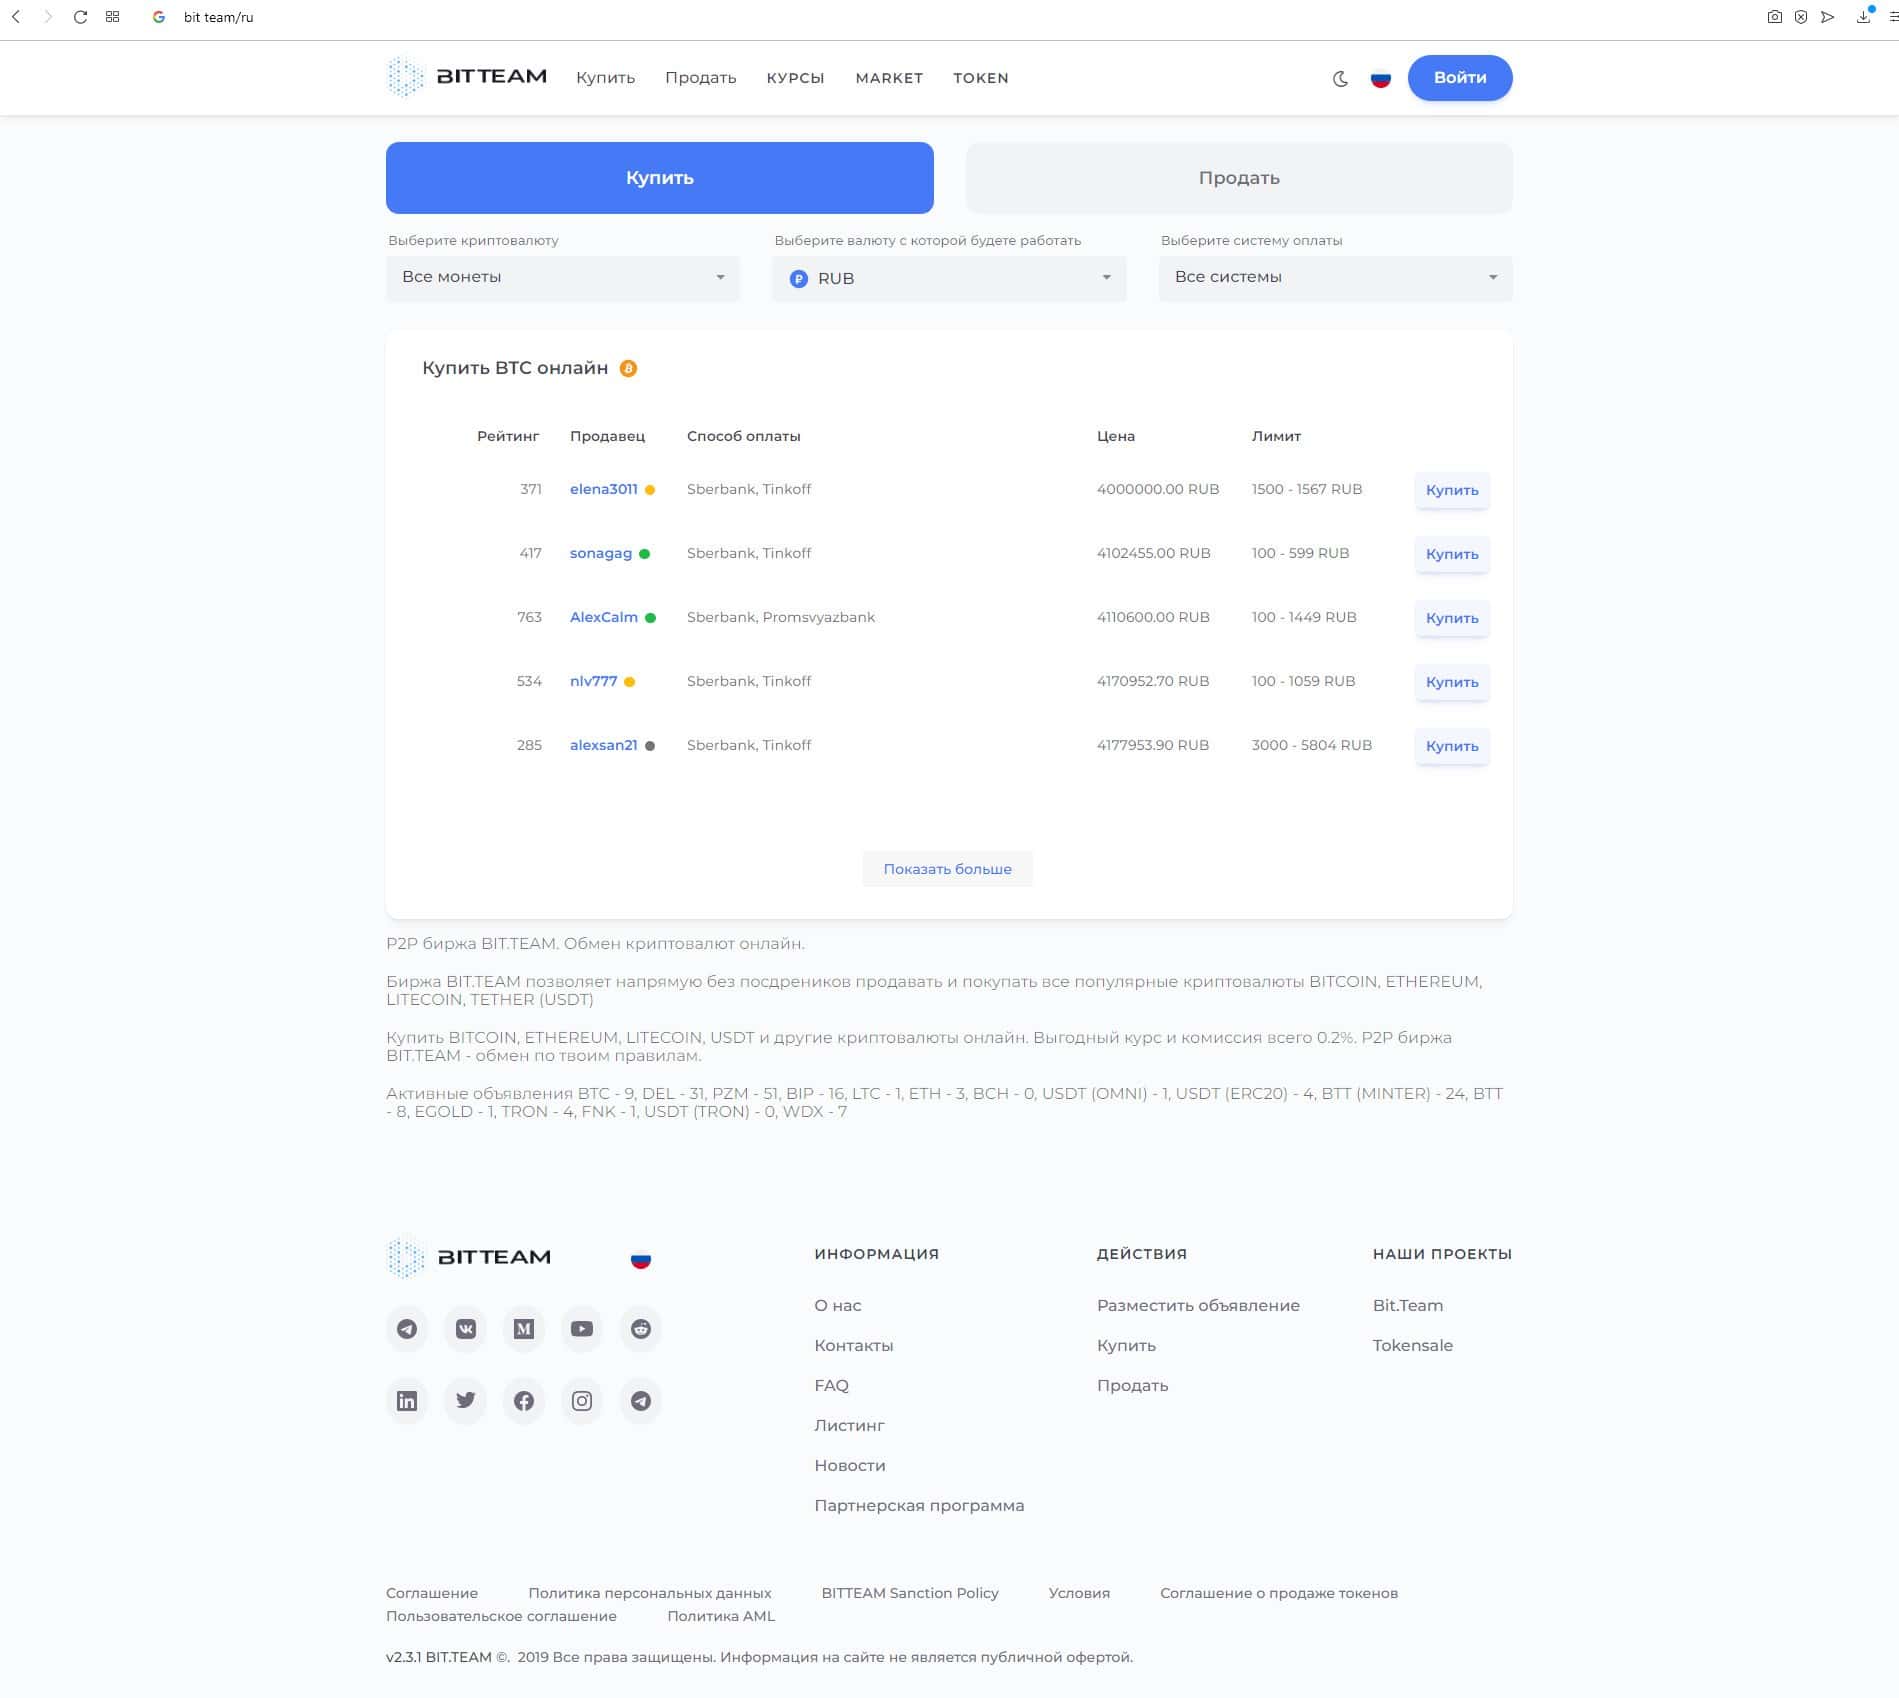Viewport: 1899px width, 1698px height.
Task: Open the Twitter social icon
Action: [465, 1401]
